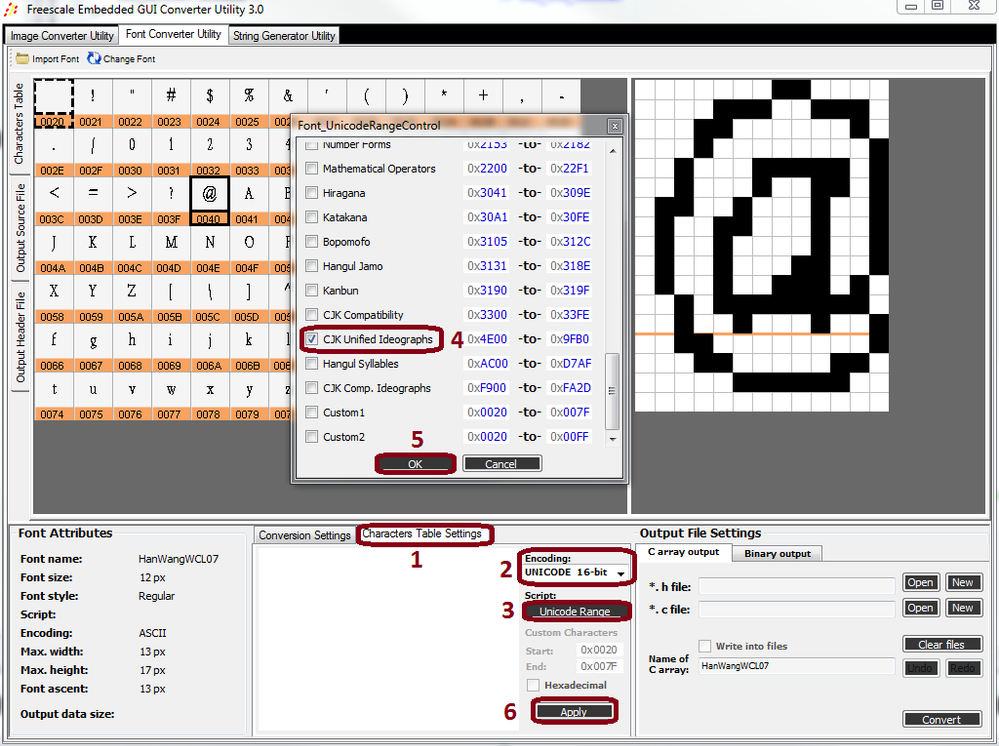This screenshot has width=999, height=746.
Task: Enable the Custom1 range checkbox
Action: (312, 413)
